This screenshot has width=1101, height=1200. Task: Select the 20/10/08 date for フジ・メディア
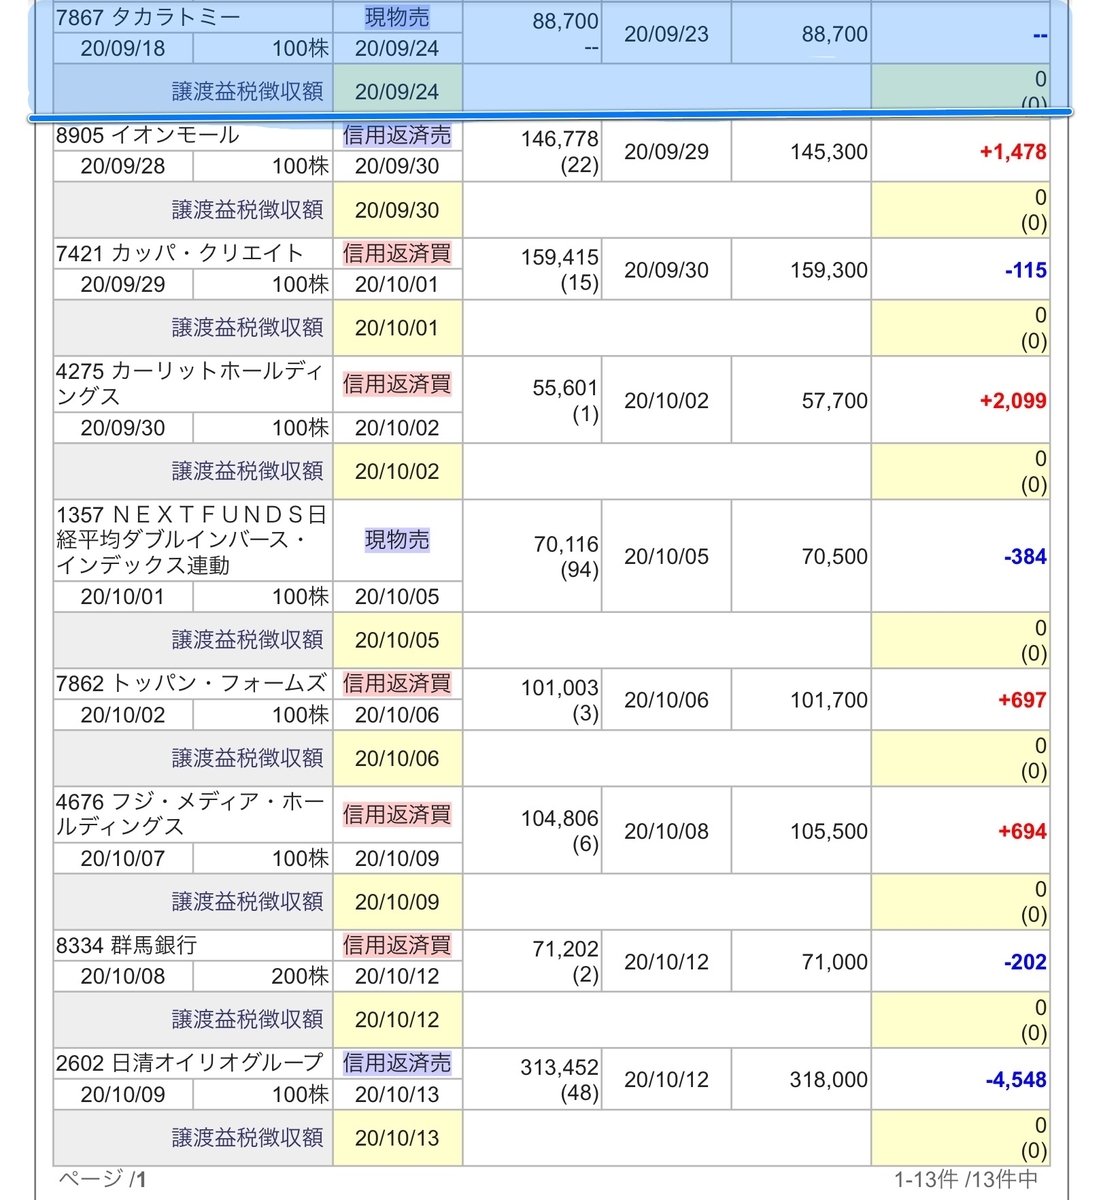[666, 831]
